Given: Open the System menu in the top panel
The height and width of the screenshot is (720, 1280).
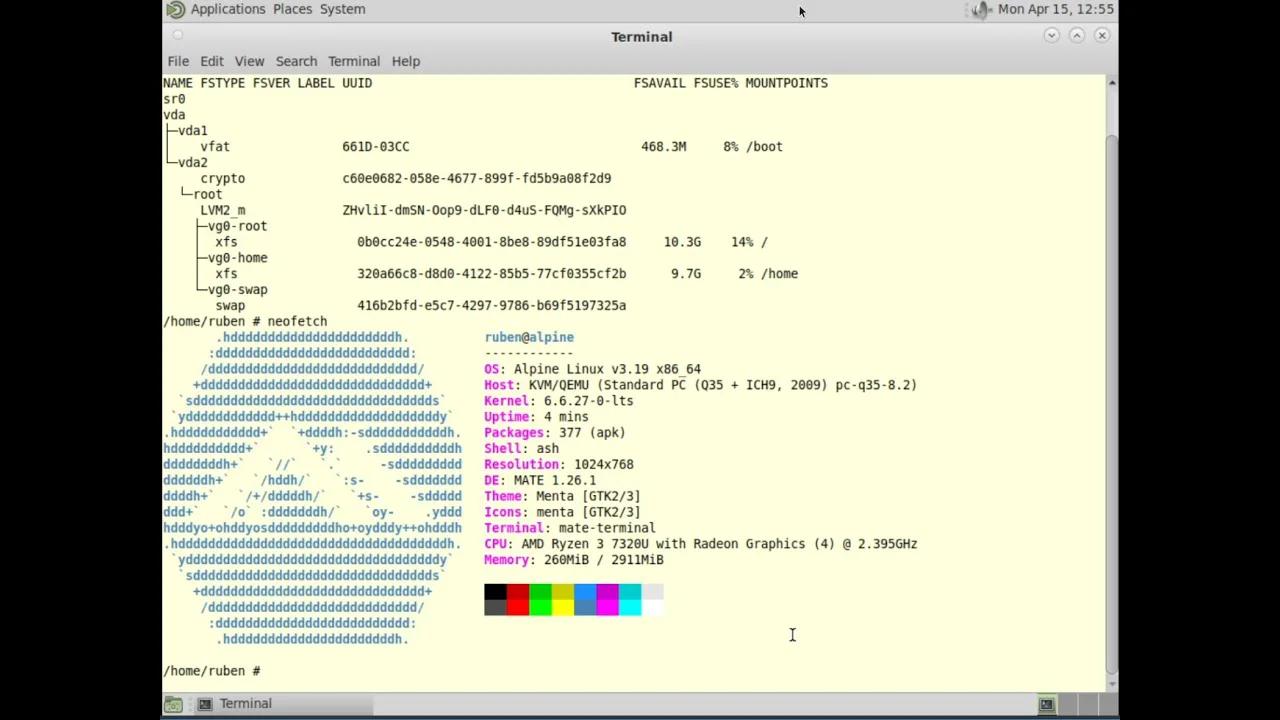Looking at the screenshot, I should (342, 9).
